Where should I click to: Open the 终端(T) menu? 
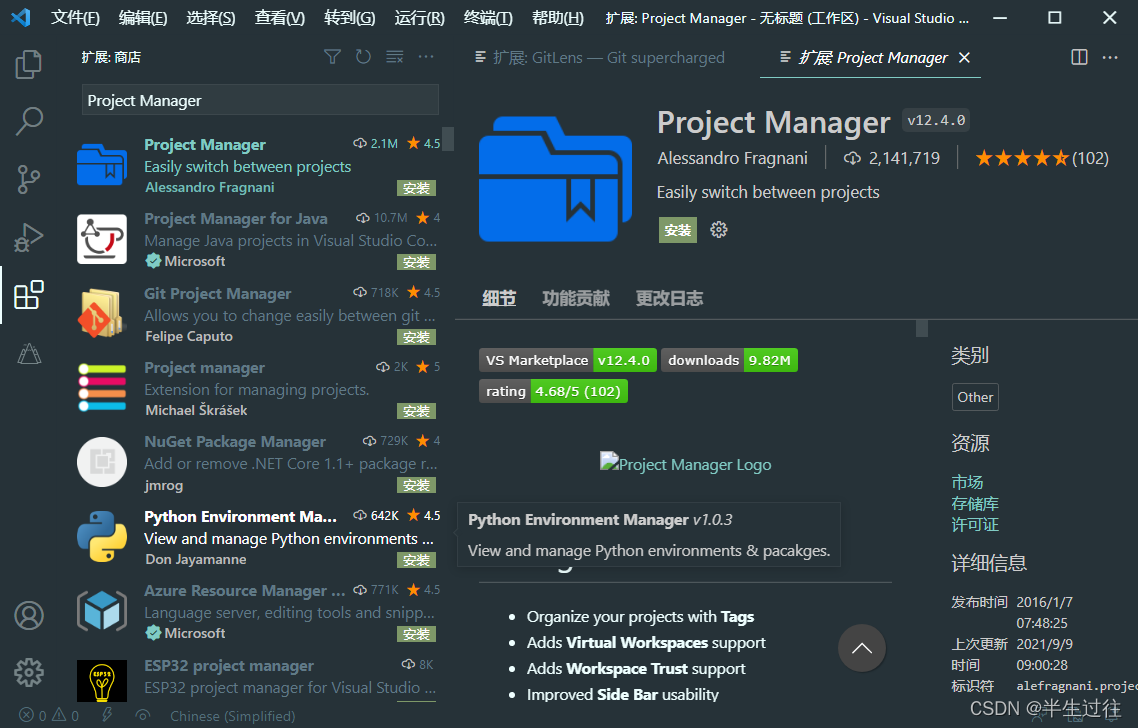pyautogui.click(x=488, y=18)
